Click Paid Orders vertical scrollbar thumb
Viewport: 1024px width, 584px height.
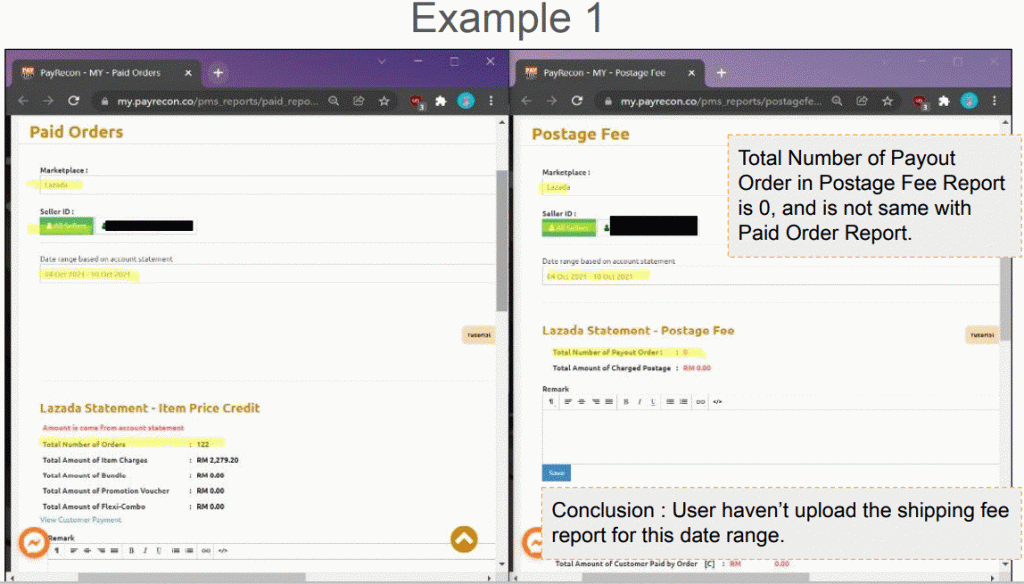coord(502,241)
